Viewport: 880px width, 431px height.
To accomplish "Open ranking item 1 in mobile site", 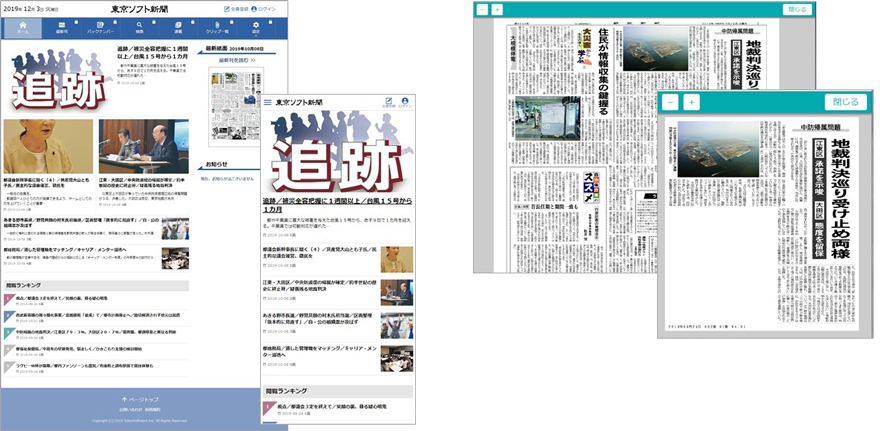I will (338, 409).
